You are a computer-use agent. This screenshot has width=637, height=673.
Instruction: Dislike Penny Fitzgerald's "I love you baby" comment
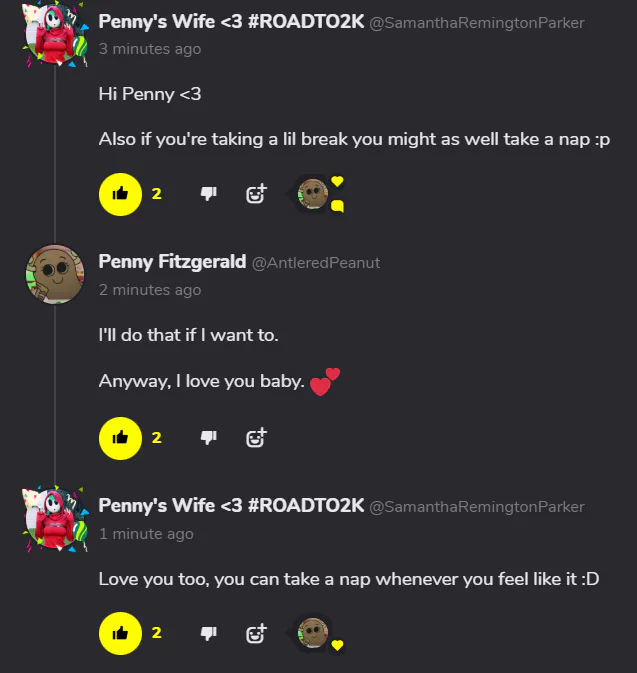[208, 437]
